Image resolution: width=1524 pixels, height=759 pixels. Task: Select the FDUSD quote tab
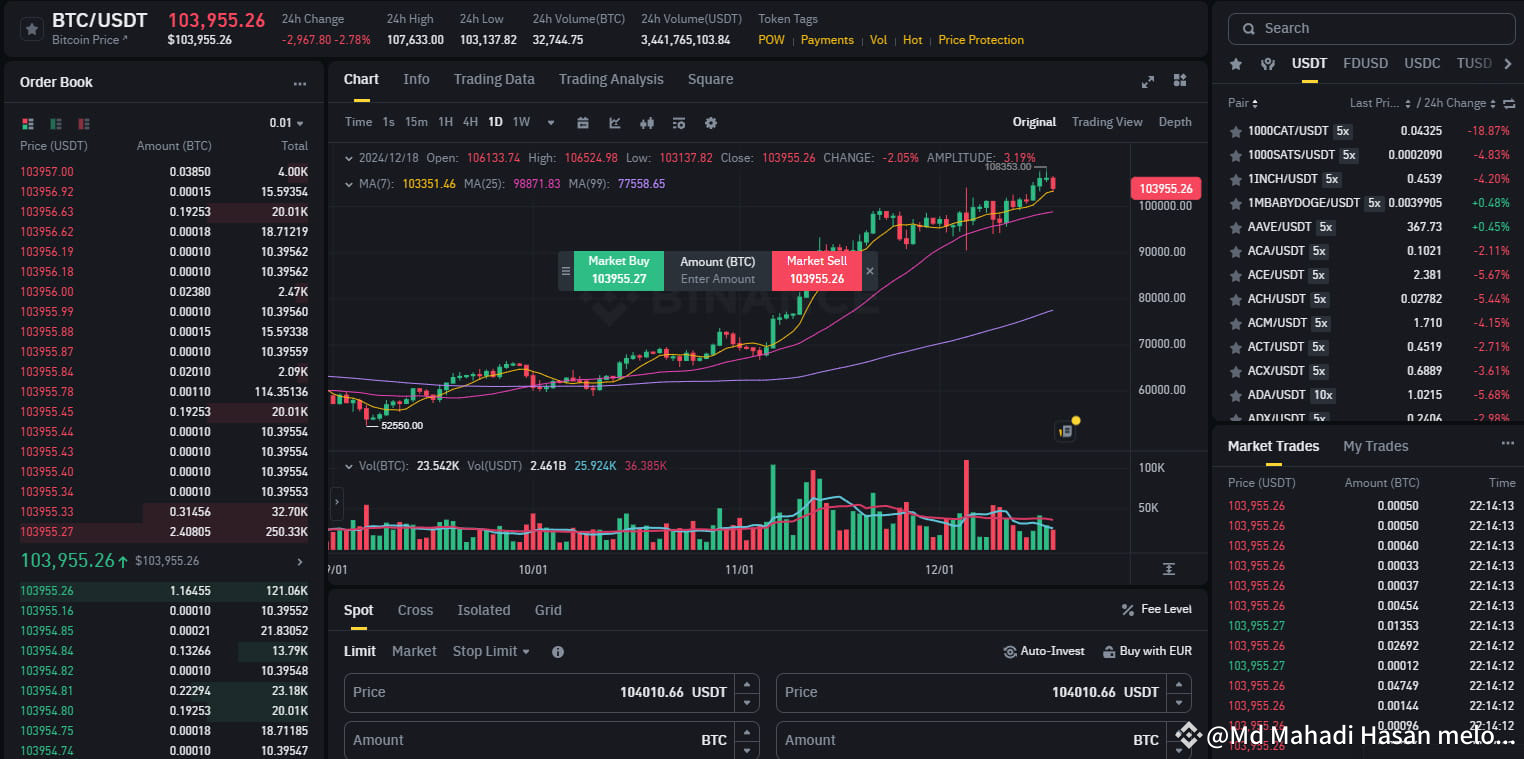tap(1365, 63)
